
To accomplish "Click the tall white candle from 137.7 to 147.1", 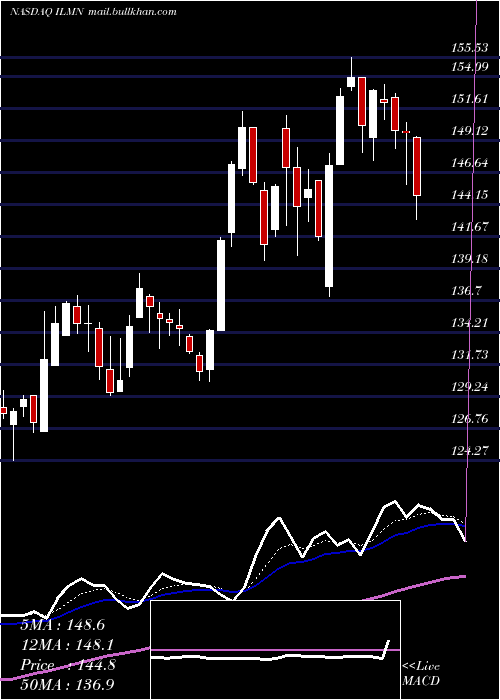I will tap(329, 226).
